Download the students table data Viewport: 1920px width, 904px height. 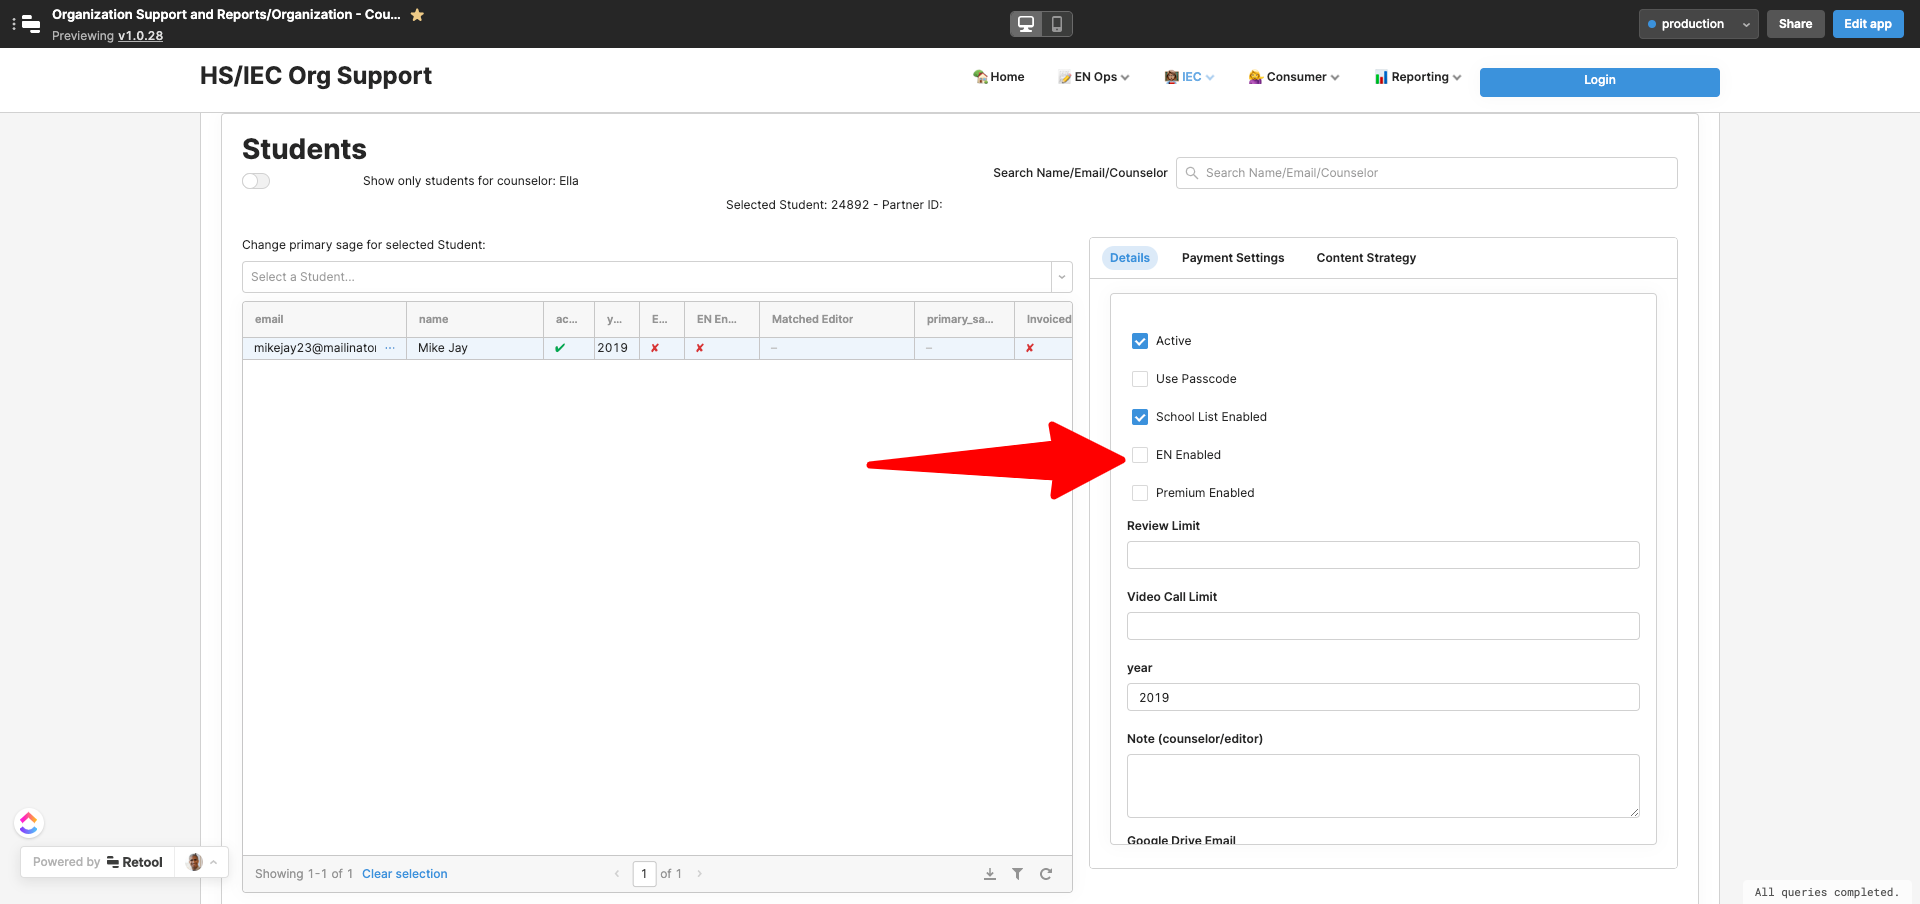click(x=990, y=874)
